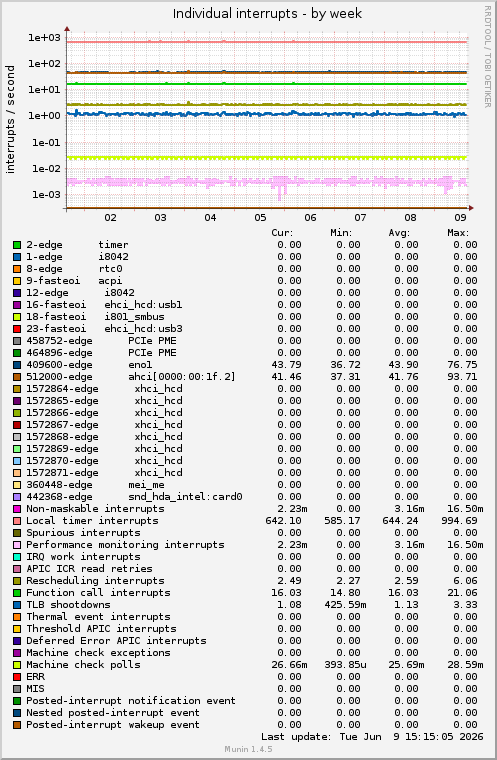
Task: Click the olive Rescheduling interrupts swatch
Action: (x=17, y=581)
